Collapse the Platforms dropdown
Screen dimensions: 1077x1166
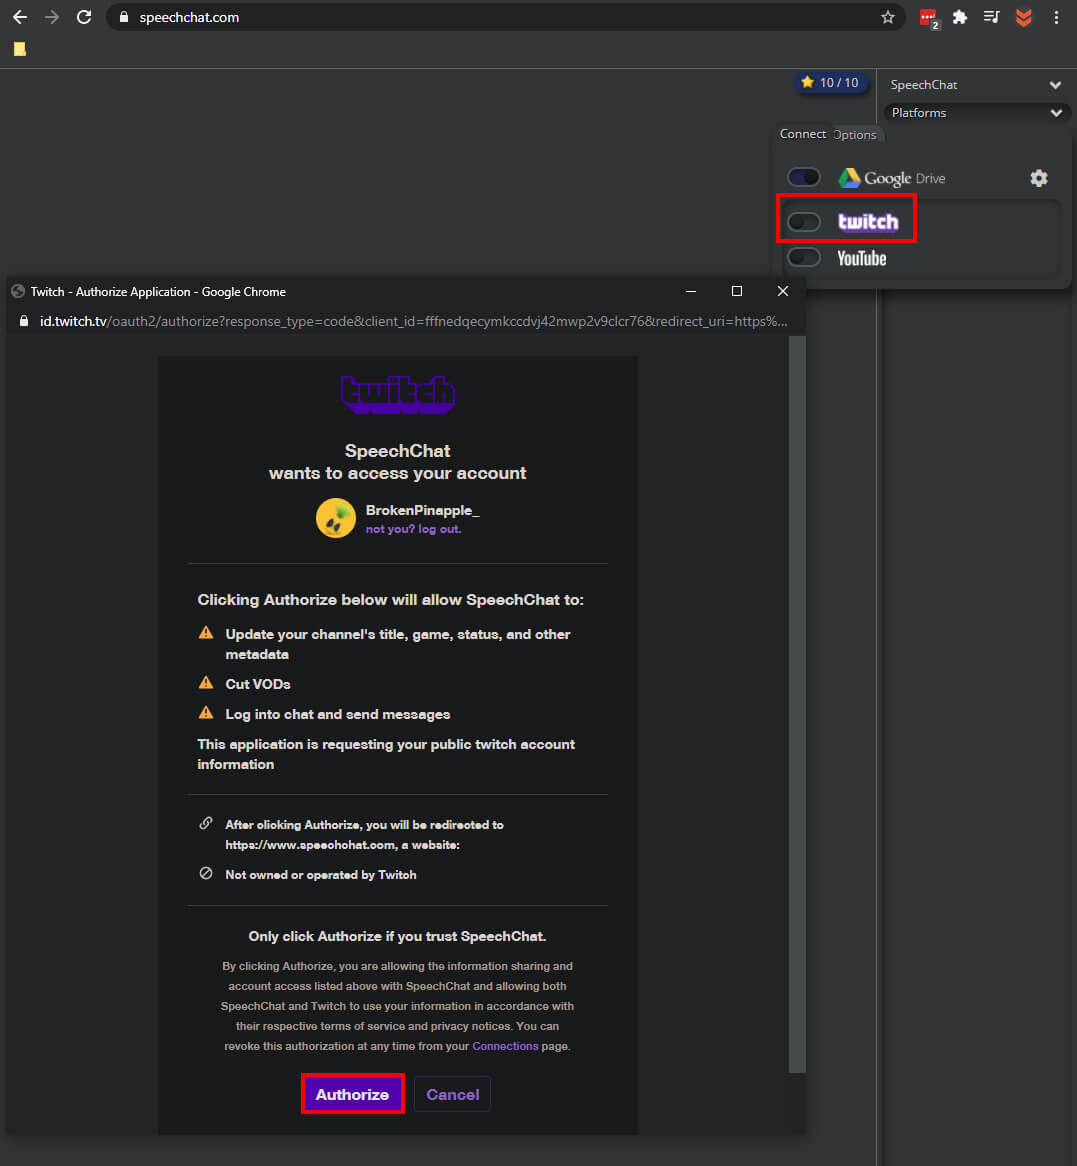[x=976, y=113]
